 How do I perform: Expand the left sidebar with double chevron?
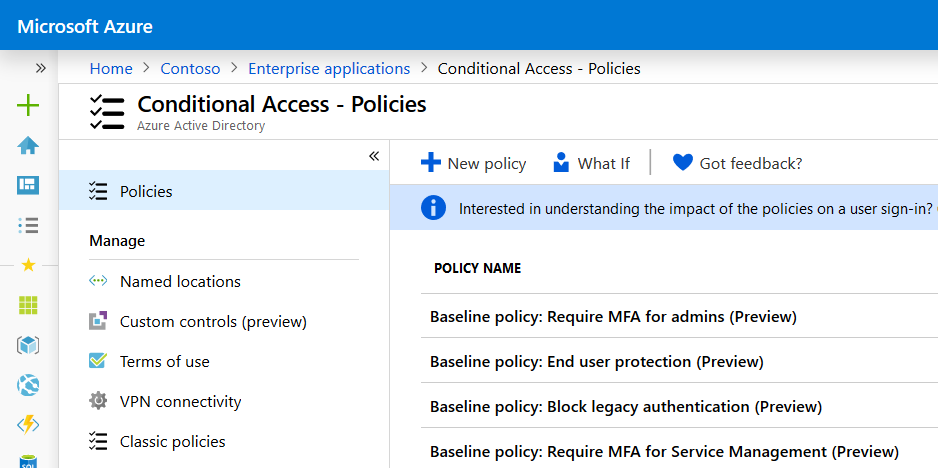click(41, 68)
